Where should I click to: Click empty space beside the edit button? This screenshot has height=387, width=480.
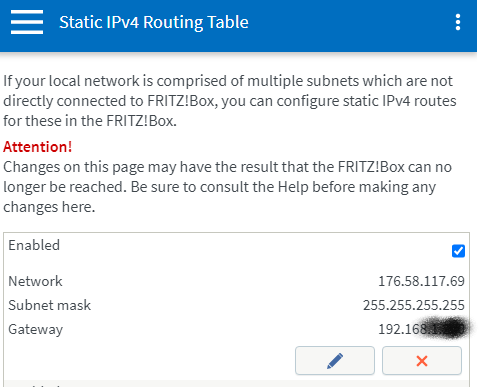pyautogui.click(x=150, y=360)
